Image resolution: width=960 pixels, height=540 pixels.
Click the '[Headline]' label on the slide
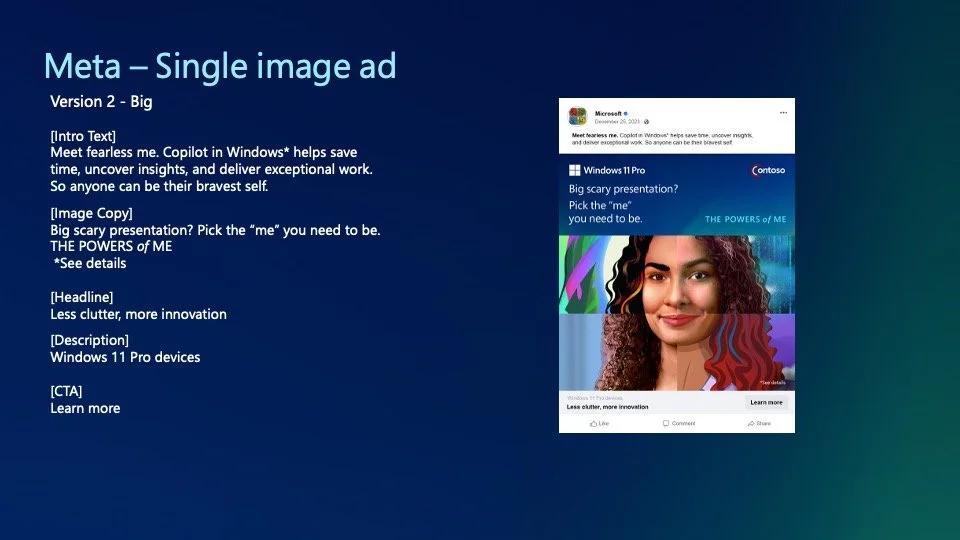coord(81,297)
